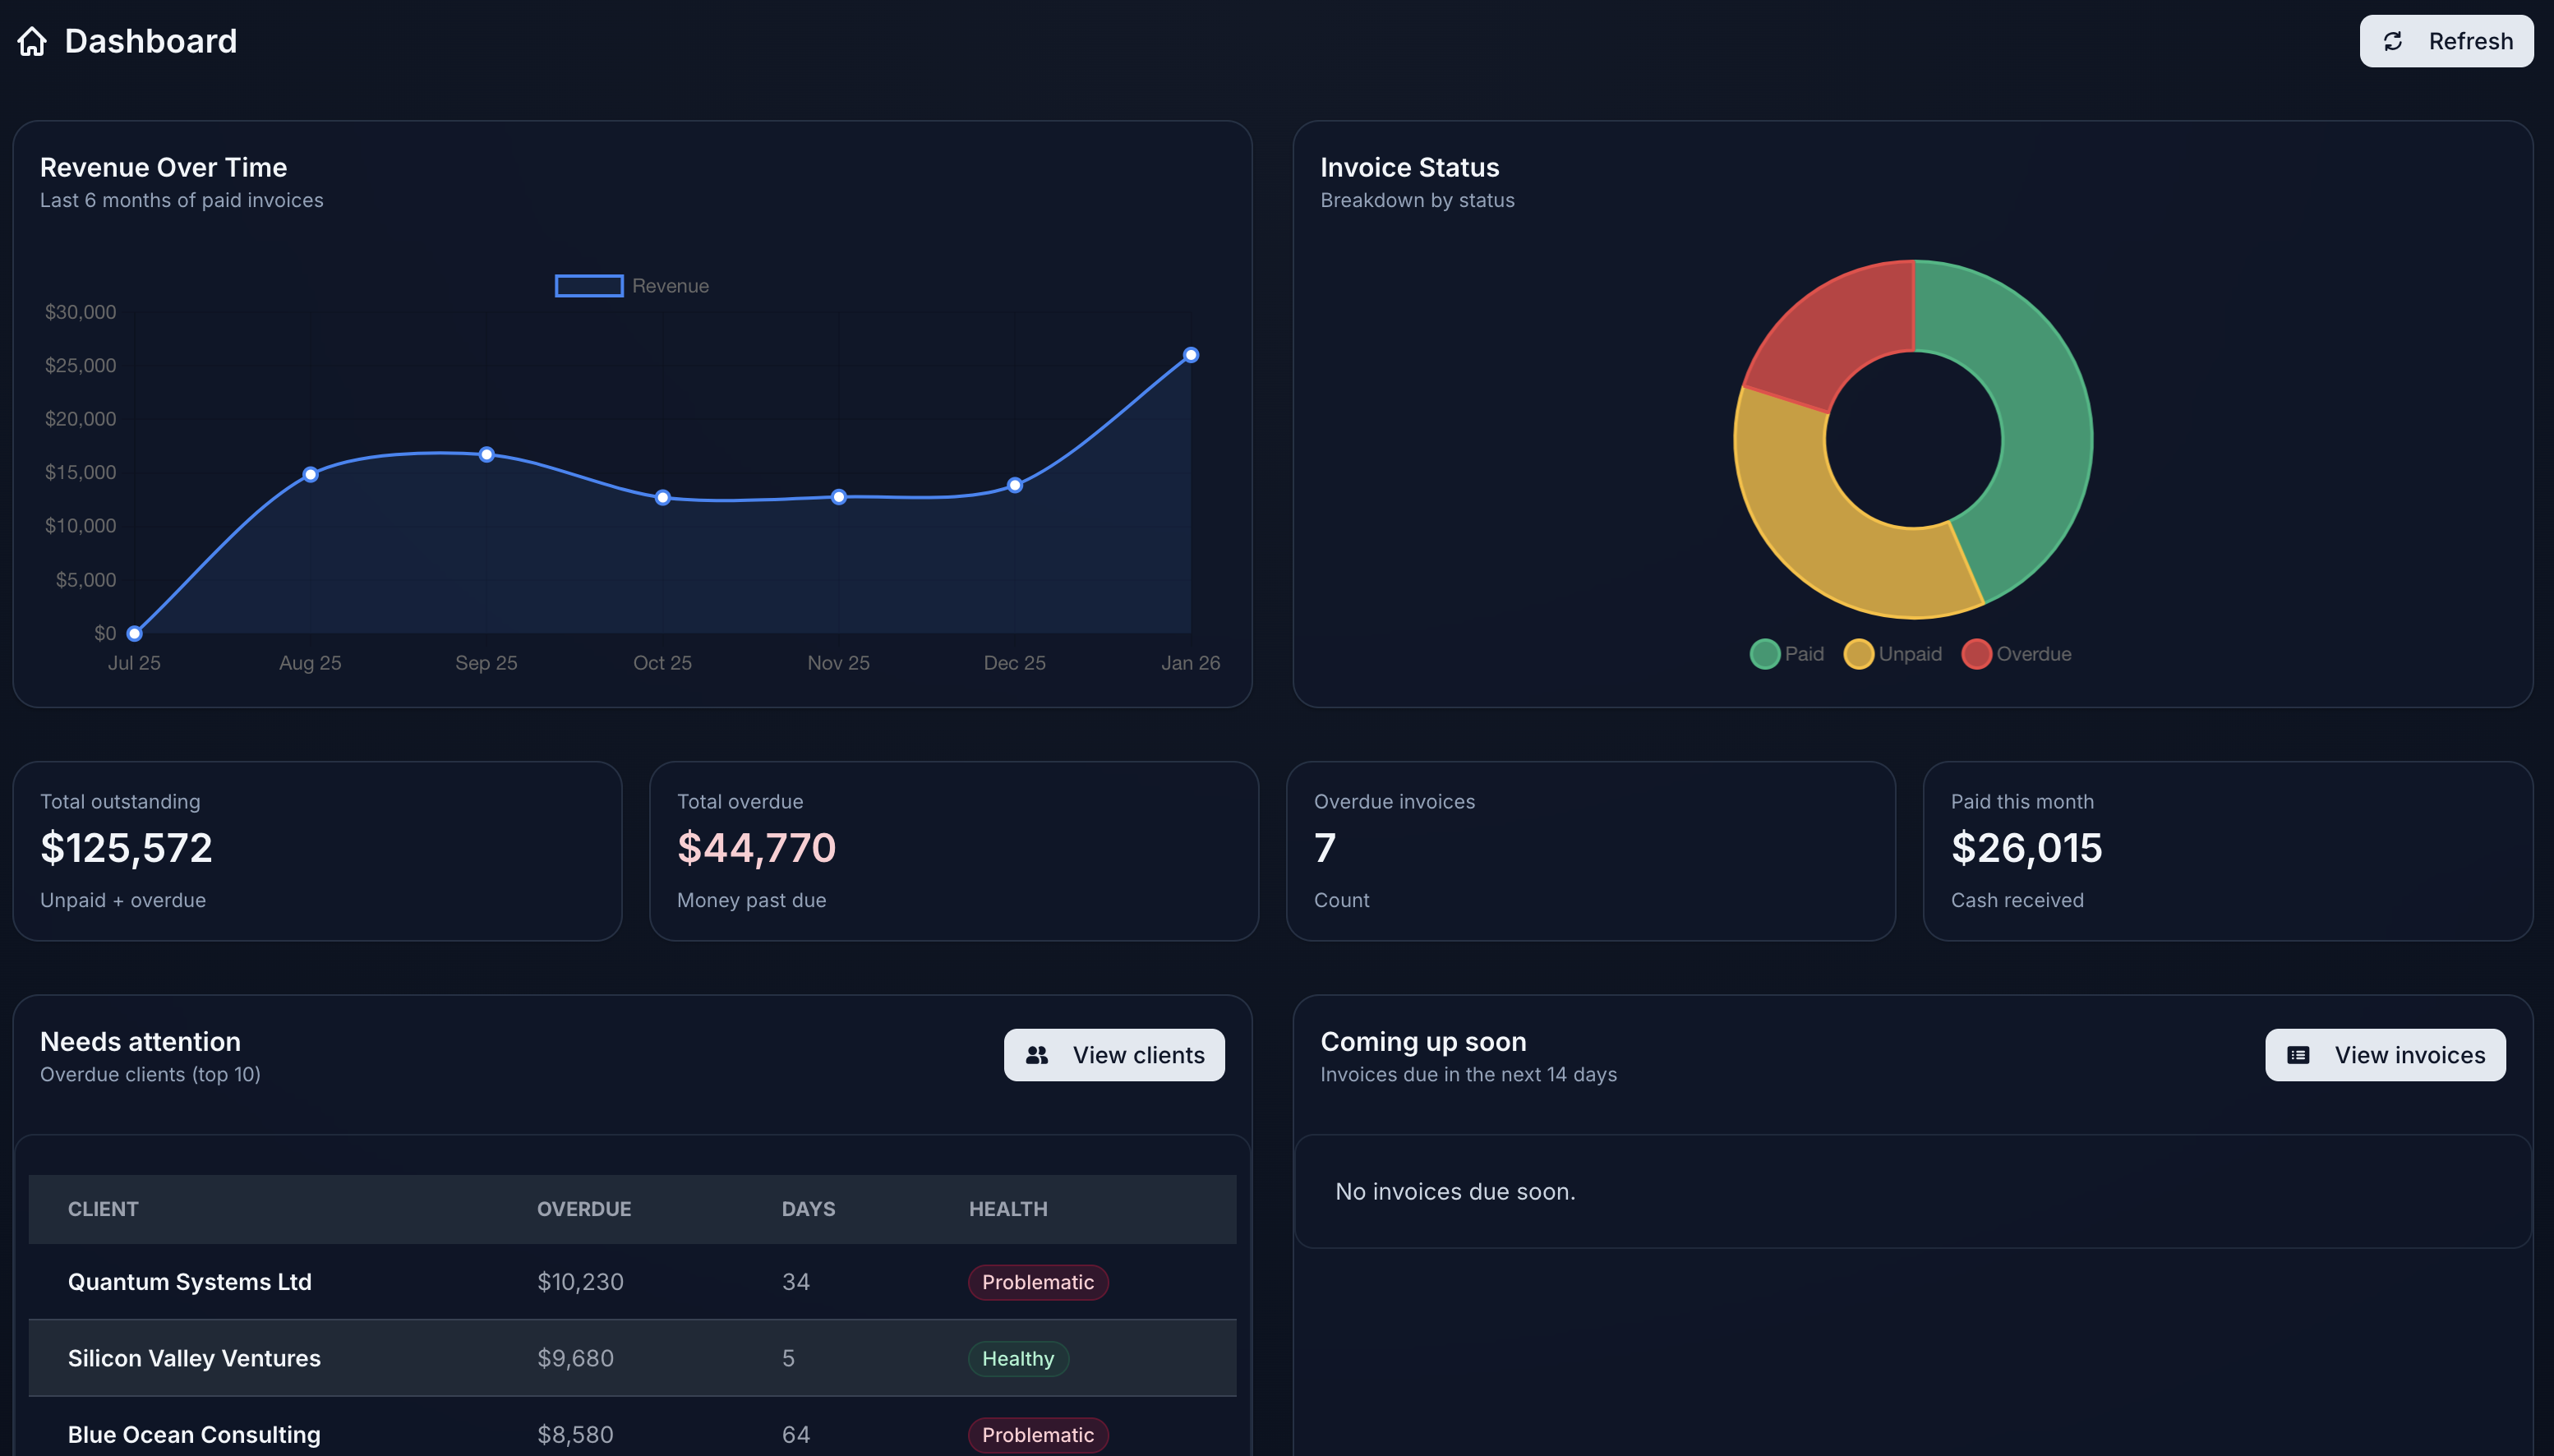The image size is (2554, 1456).
Task: Click the Healthy badge for Silicon Valley Ventures
Action: coord(1018,1358)
